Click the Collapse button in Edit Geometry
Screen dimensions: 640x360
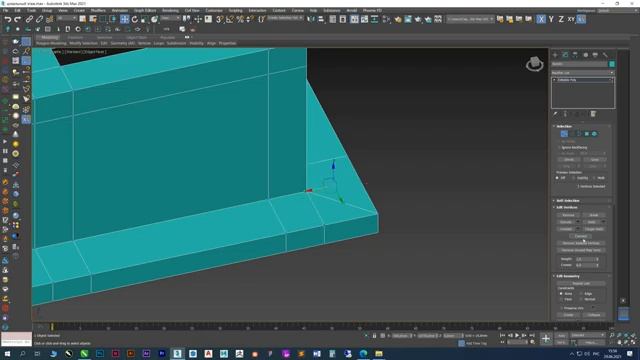pos(594,315)
